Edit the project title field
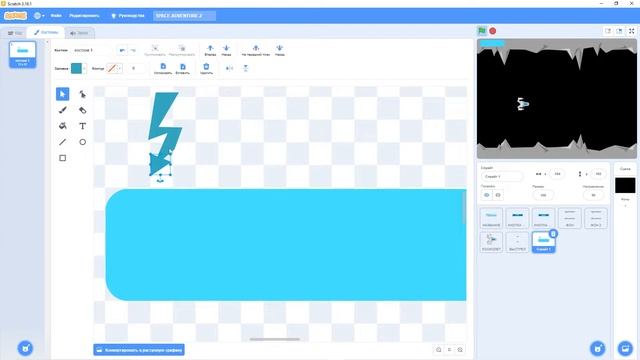Viewport: 640px width, 360px height. coord(184,16)
